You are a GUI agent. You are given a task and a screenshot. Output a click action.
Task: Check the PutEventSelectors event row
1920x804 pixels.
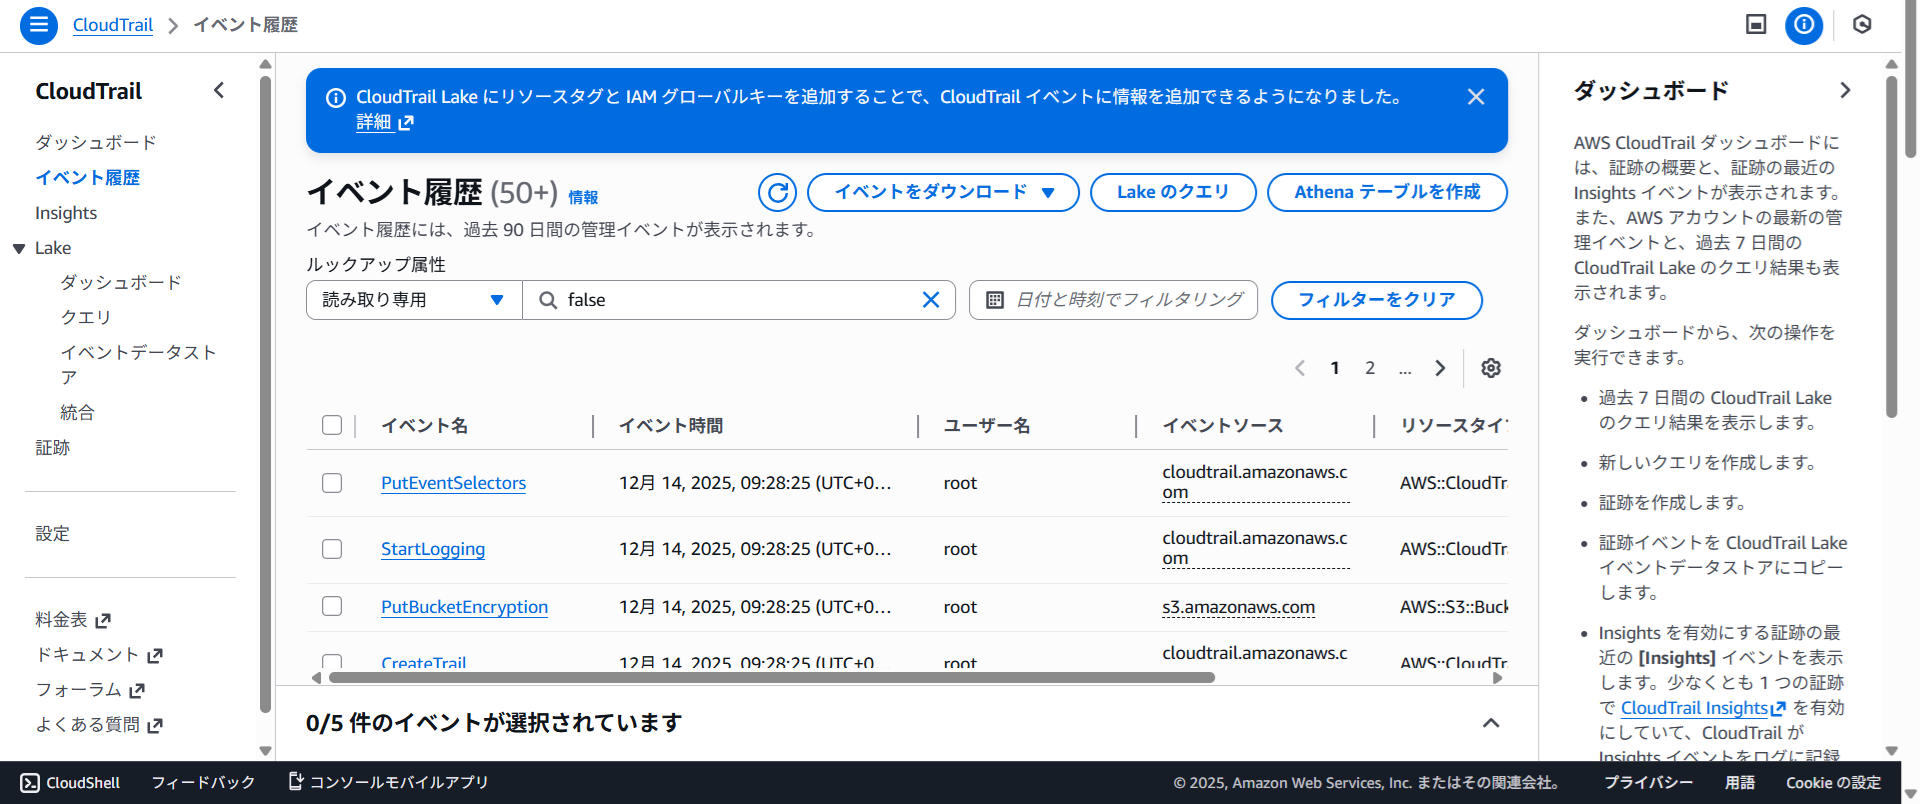332,483
